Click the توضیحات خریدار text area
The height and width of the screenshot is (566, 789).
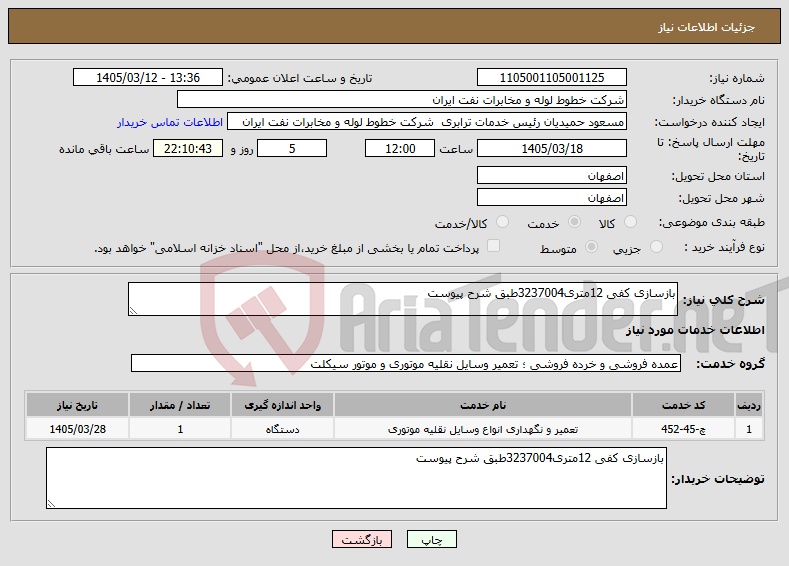356,478
